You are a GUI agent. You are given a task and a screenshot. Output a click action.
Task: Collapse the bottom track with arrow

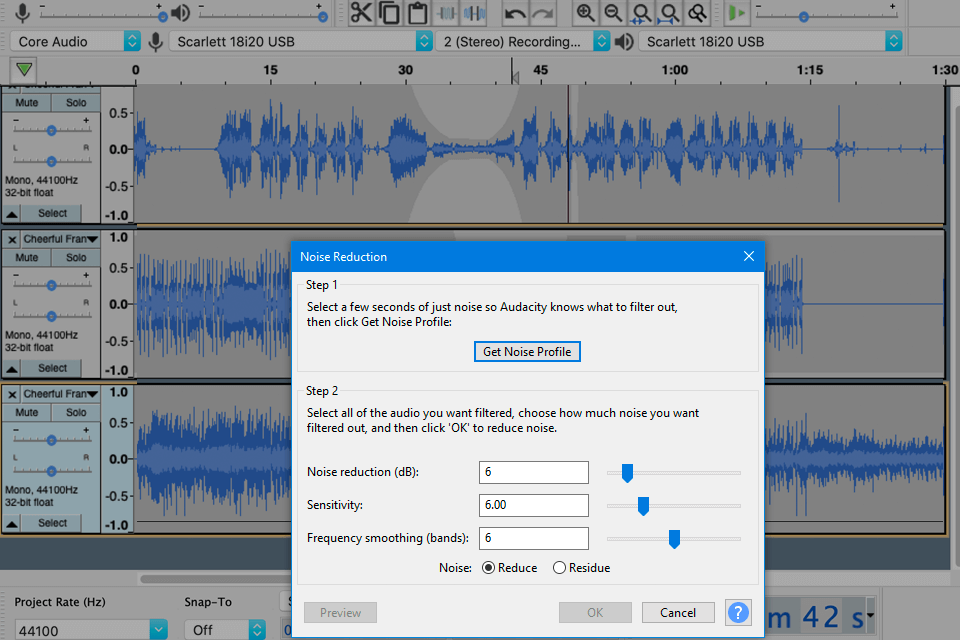pos(12,524)
